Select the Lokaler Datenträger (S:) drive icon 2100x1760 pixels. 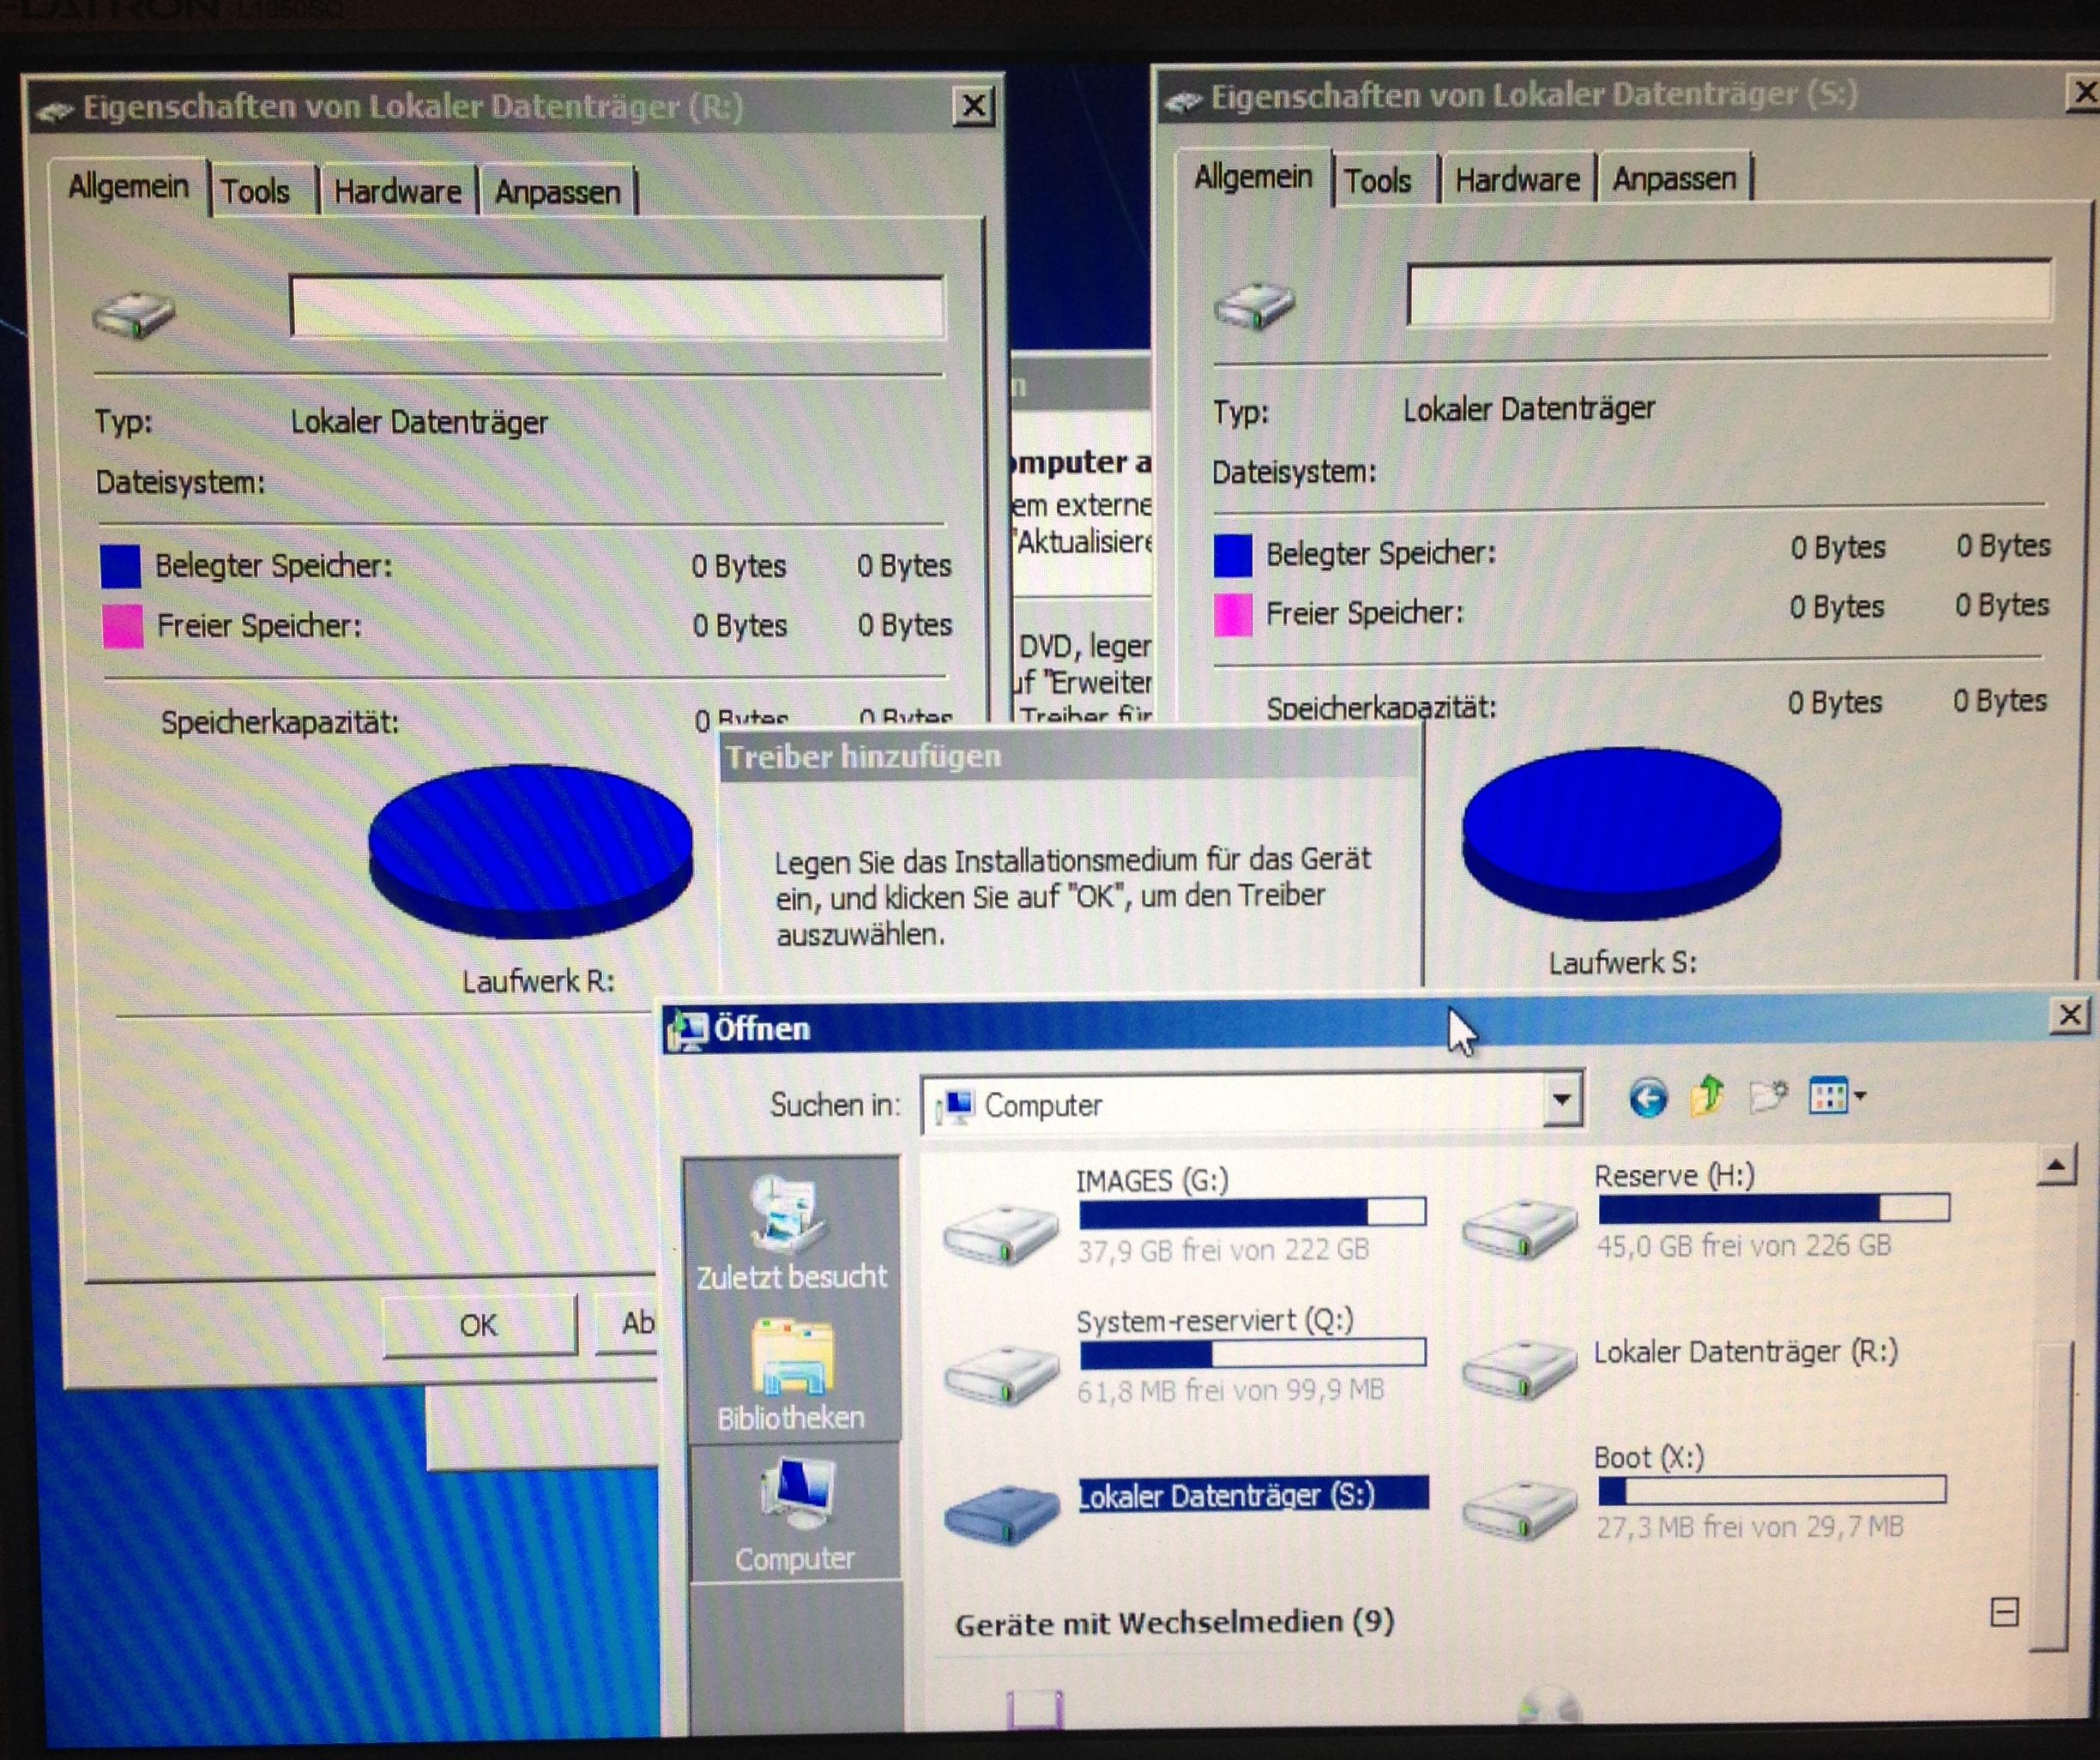pyautogui.click(x=1001, y=1515)
